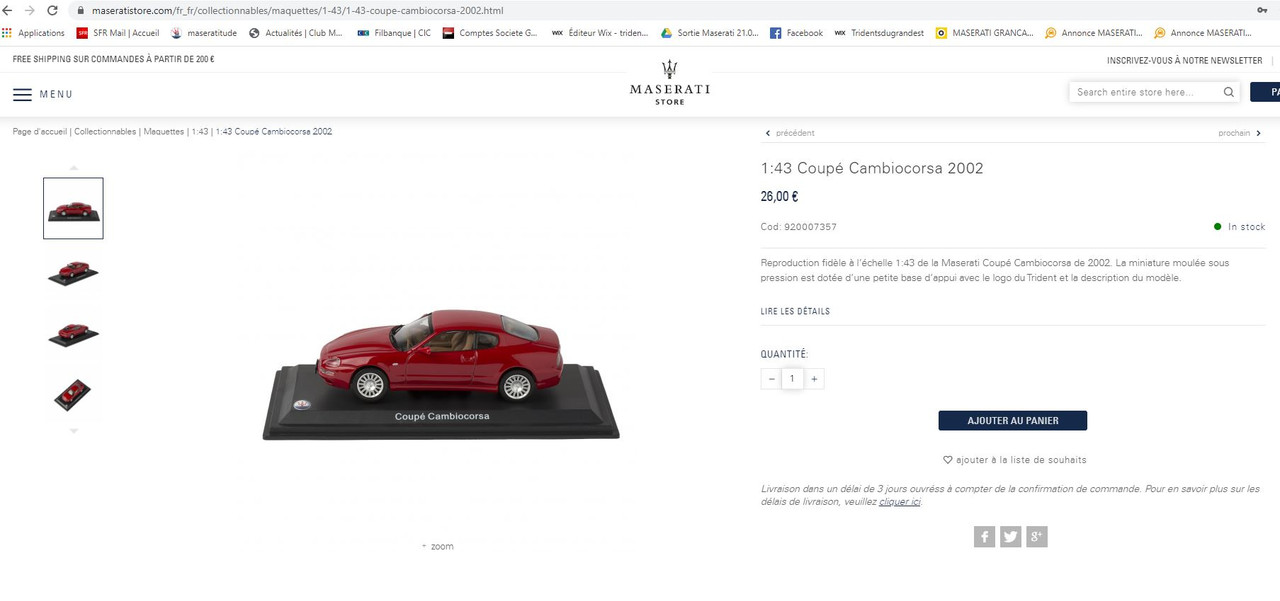Click Inscrivez-vous à notre newsletter
The height and width of the screenshot is (601, 1280).
coord(1184,60)
